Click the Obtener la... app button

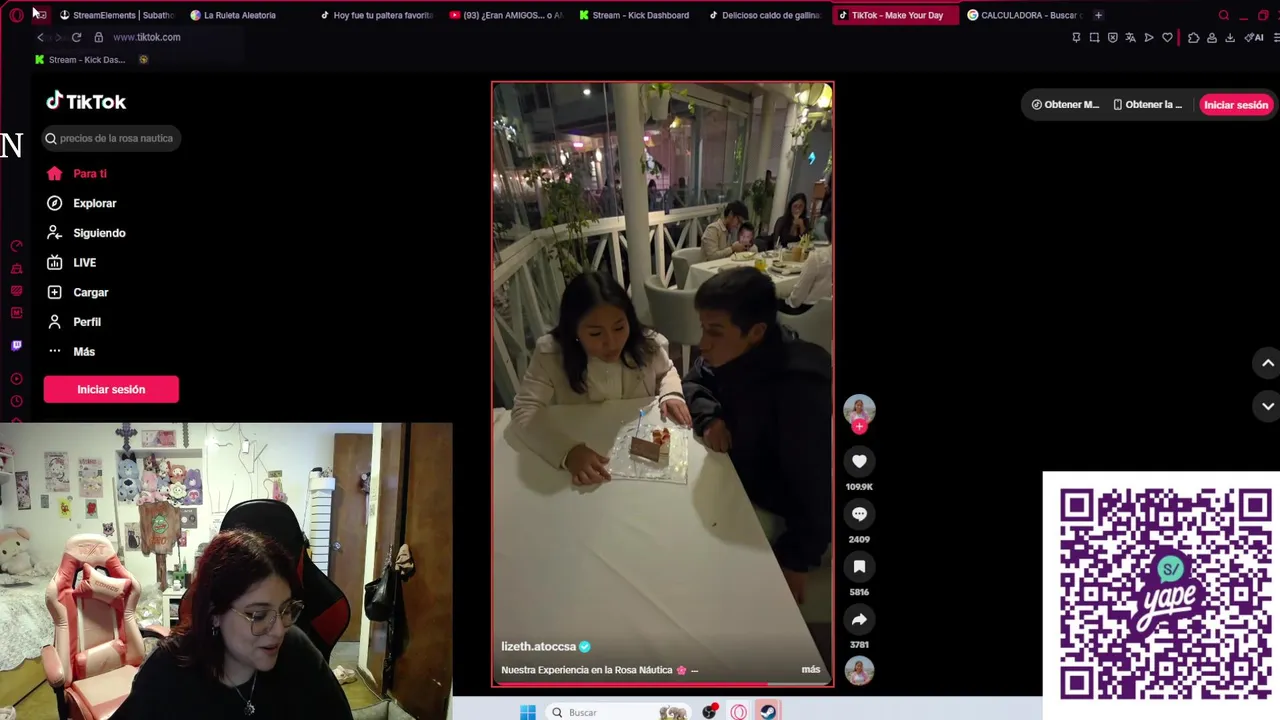(x=1147, y=105)
